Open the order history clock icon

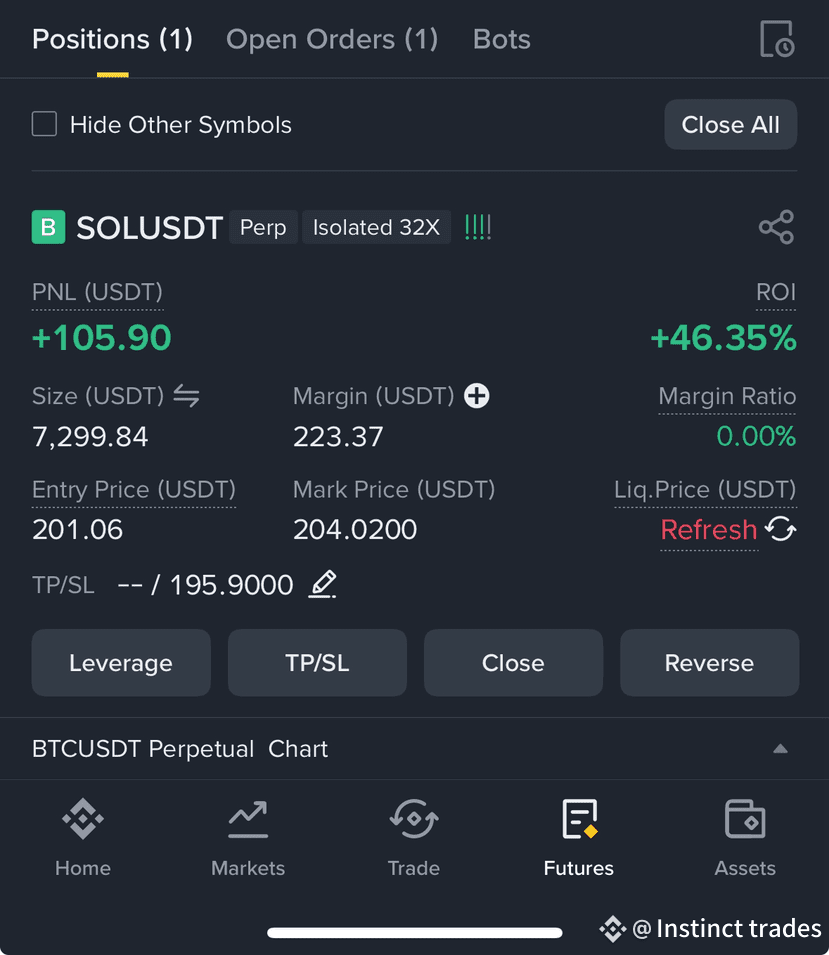[777, 39]
